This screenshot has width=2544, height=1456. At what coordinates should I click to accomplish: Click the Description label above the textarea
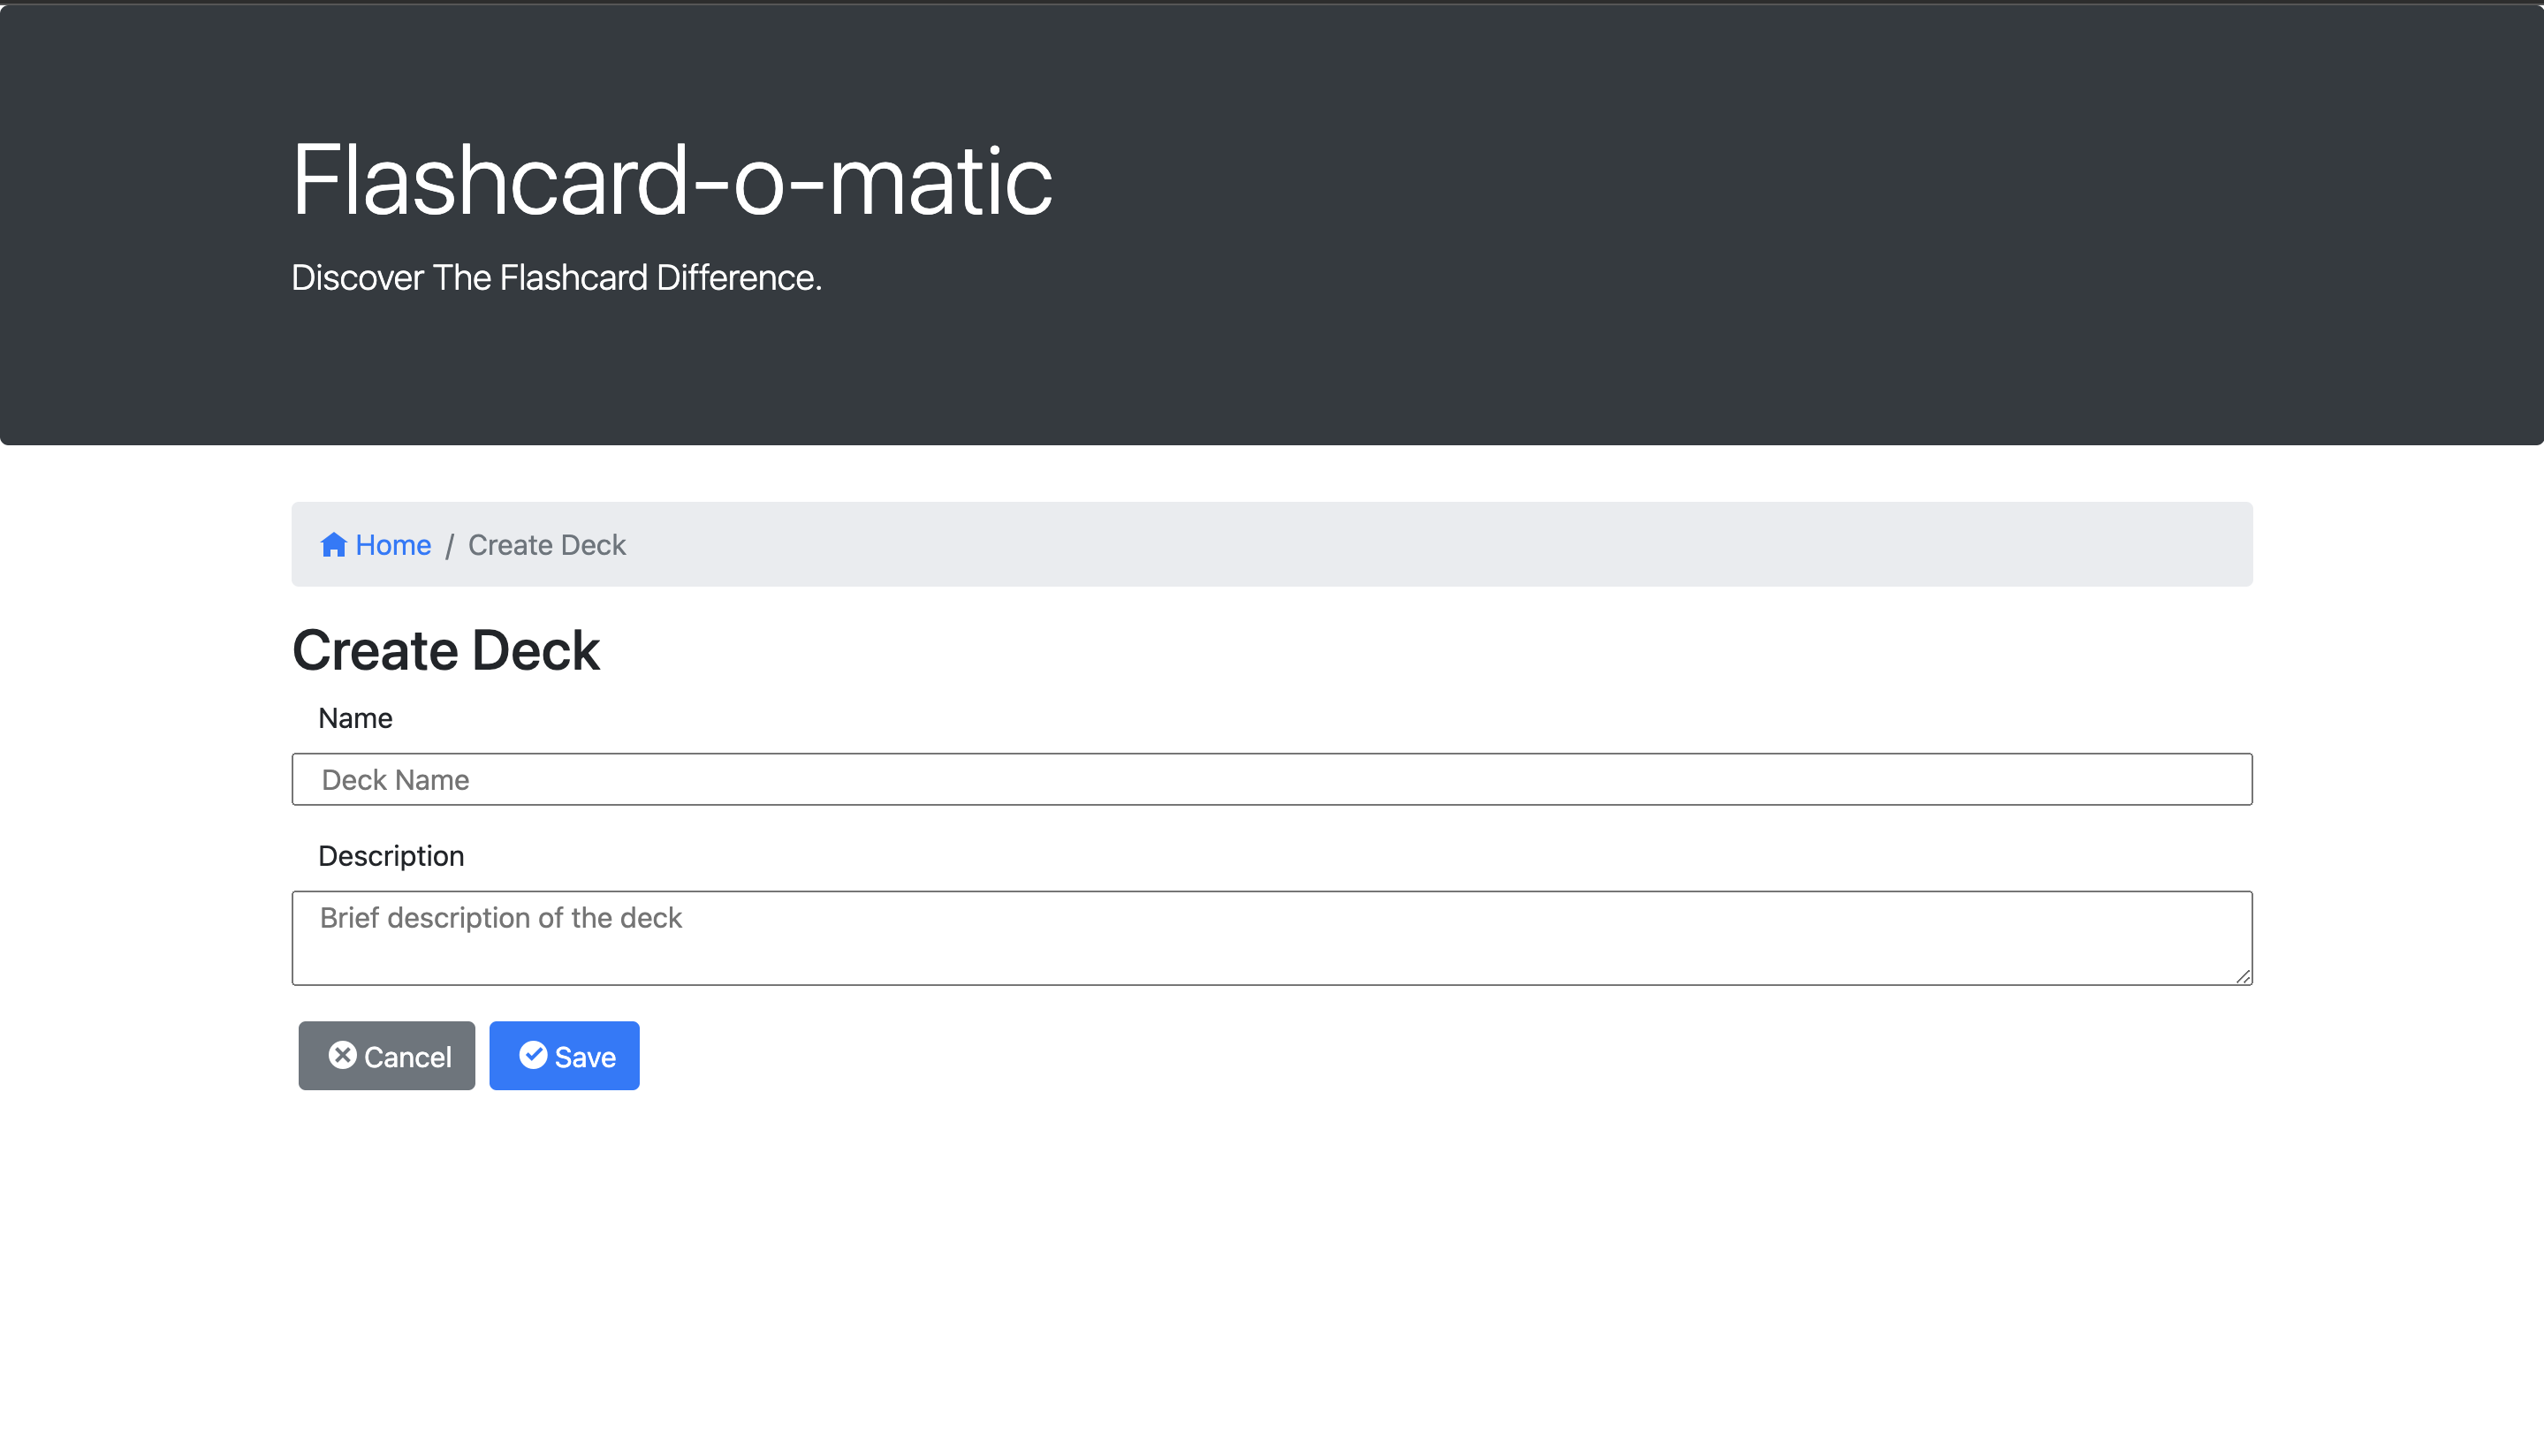coord(390,855)
